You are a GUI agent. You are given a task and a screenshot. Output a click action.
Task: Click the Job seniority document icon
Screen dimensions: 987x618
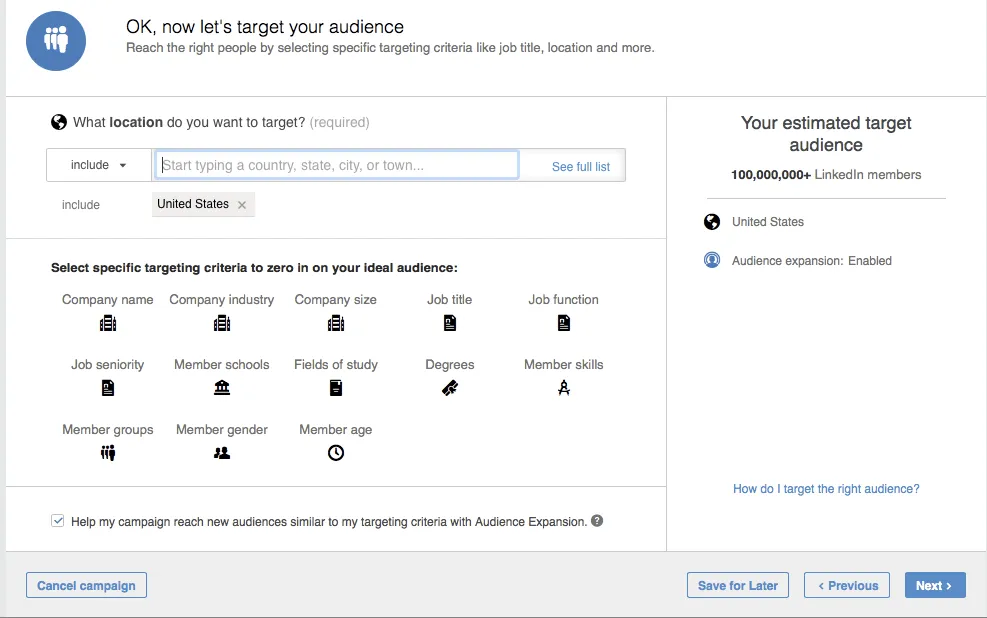coord(108,388)
